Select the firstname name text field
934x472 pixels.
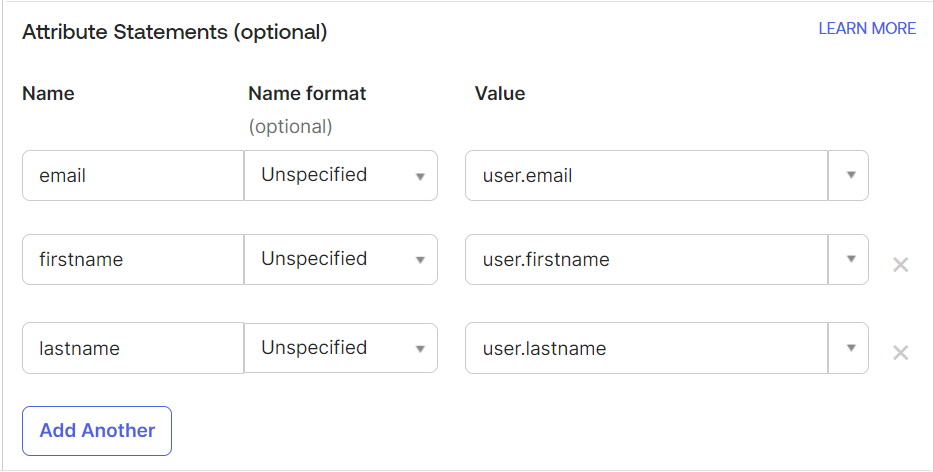(133, 260)
